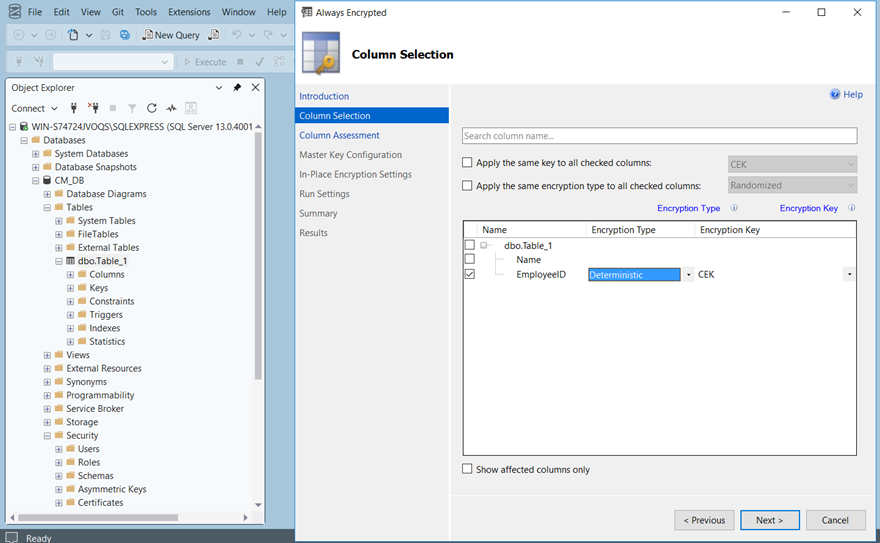Check Apply the same encryption type checkbox
Image resolution: width=880 pixels, height=543 pixels.
467,186
